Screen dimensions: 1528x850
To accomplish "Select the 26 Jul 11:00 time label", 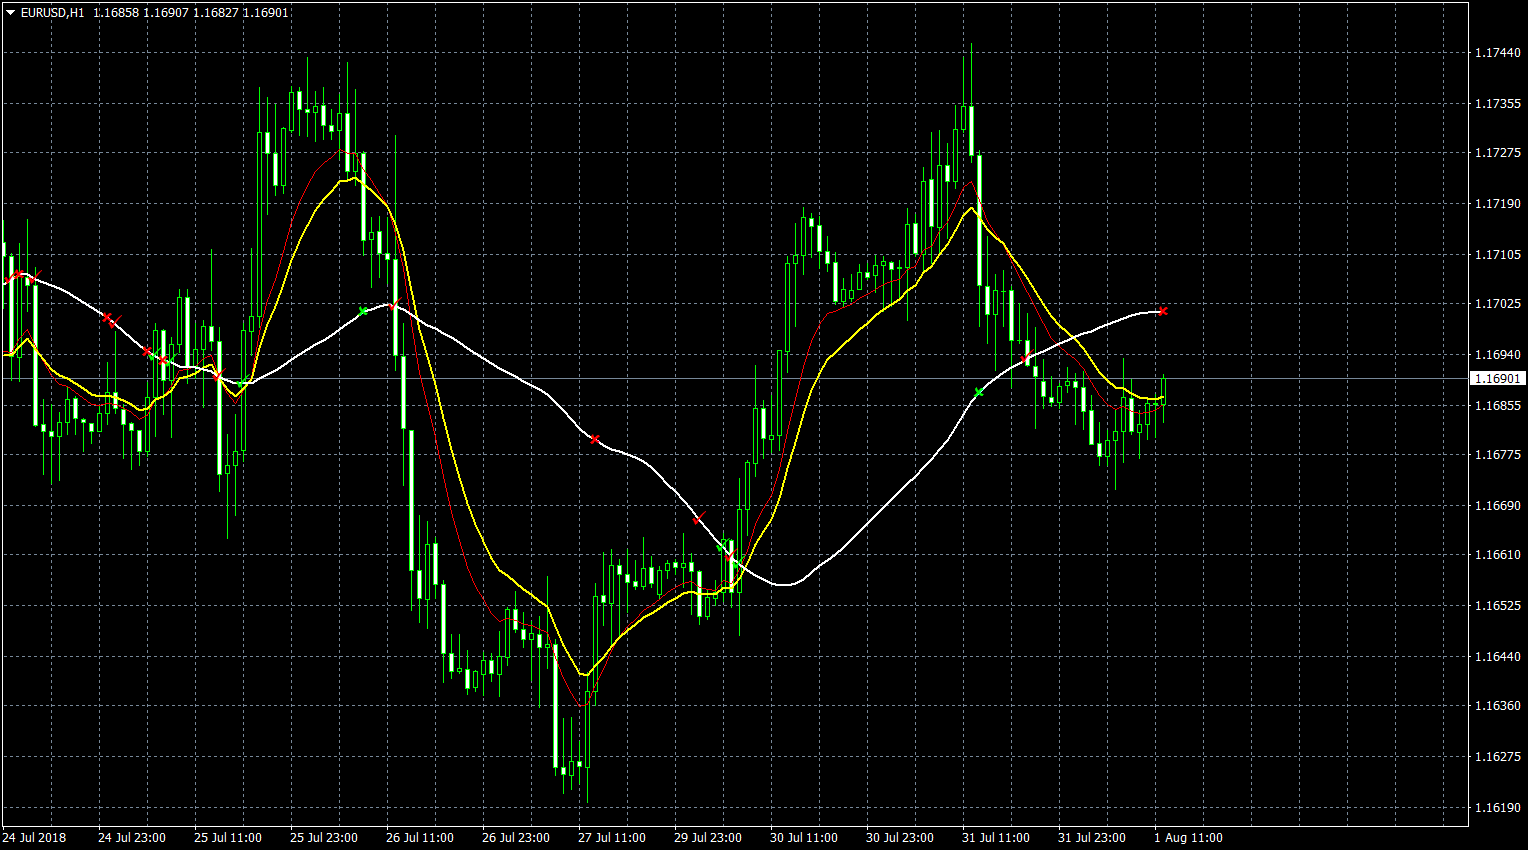I will [x=420, y=838].
